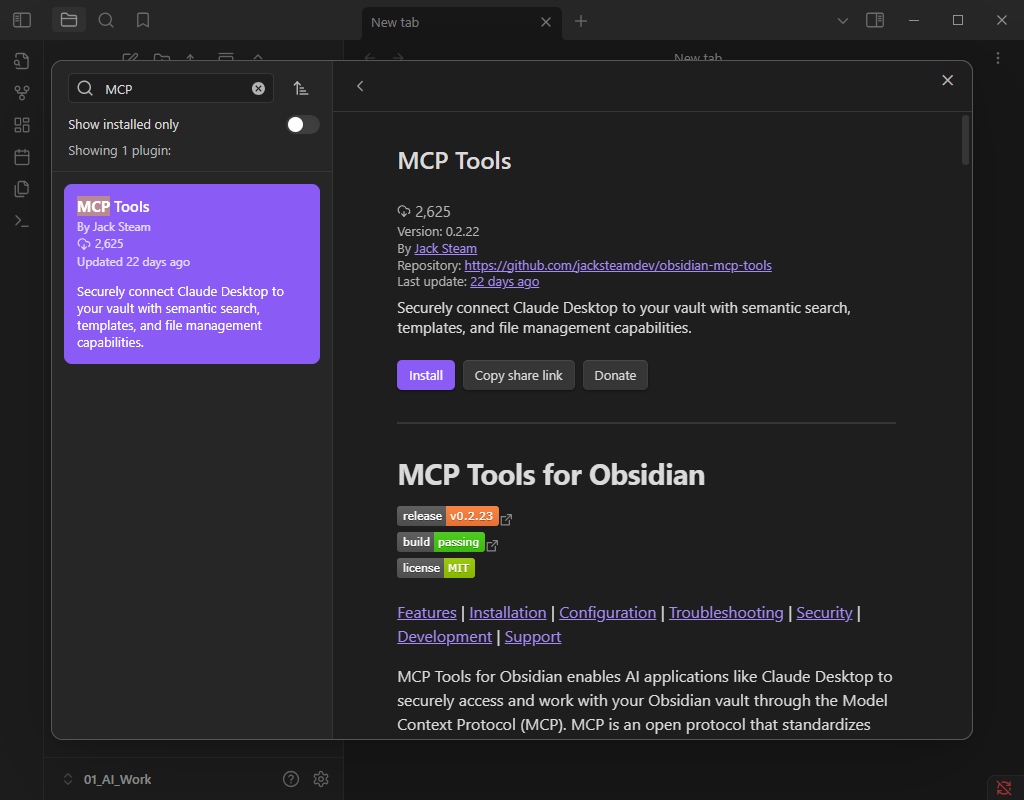
Task: Open the command palette ribbon icon
Action: coord(22,221)
